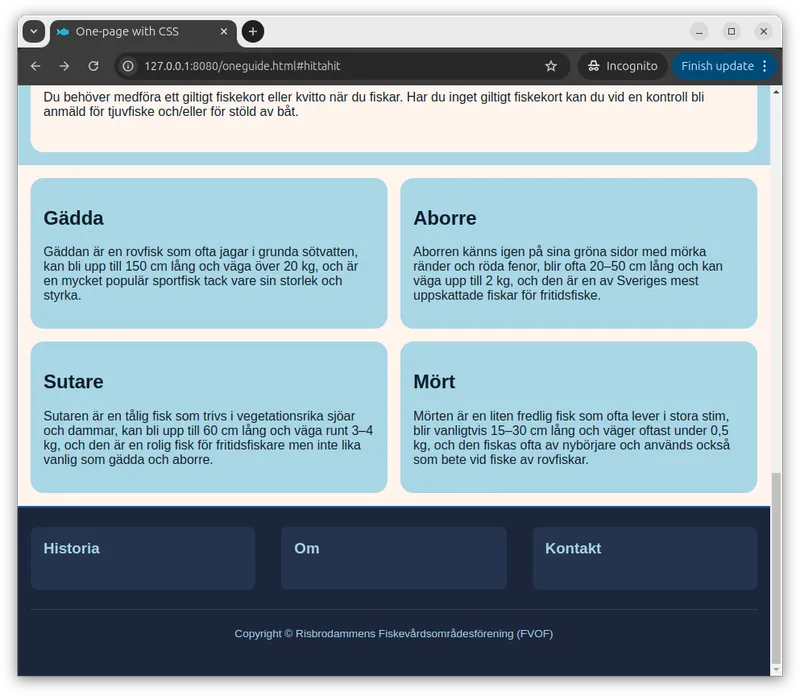Reload the current page
This screenshot has height=696, width=800.
tap(93, 66)
